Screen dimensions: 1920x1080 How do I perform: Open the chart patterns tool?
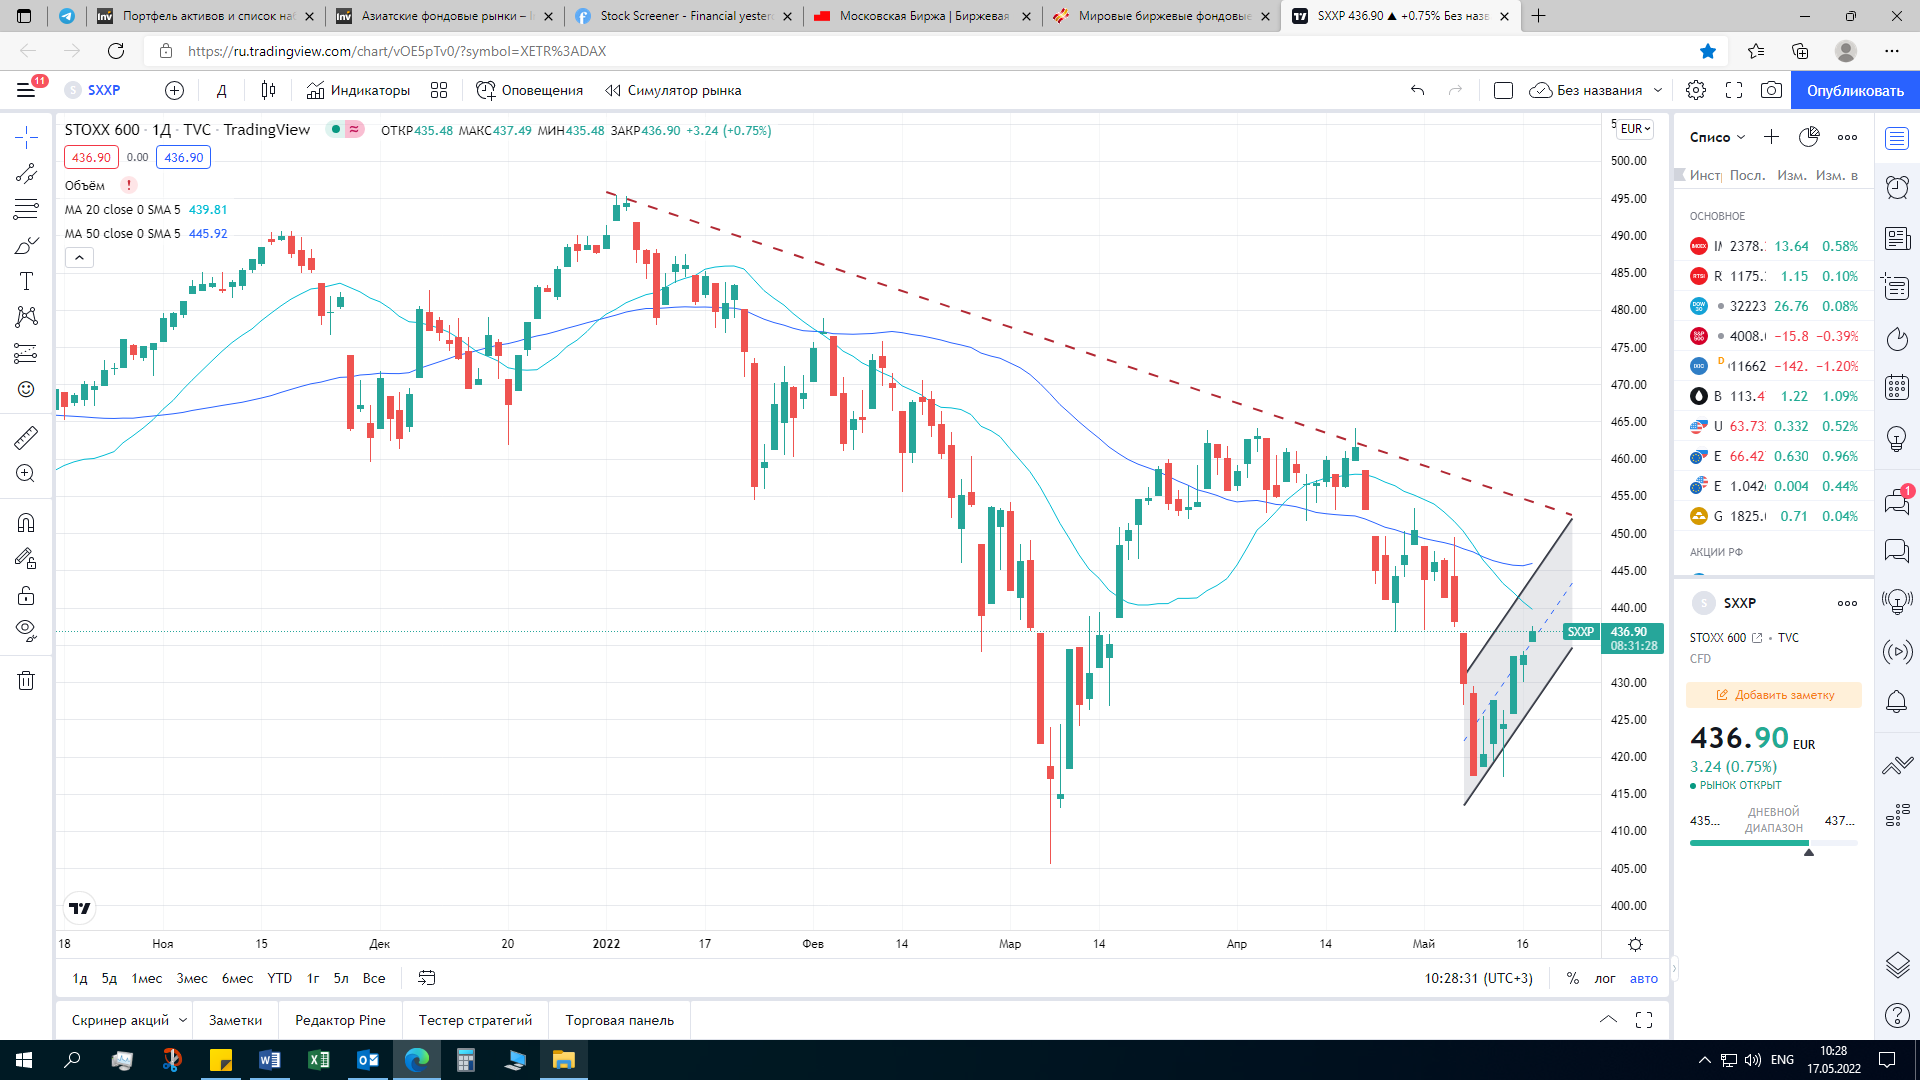pos(26,317)
